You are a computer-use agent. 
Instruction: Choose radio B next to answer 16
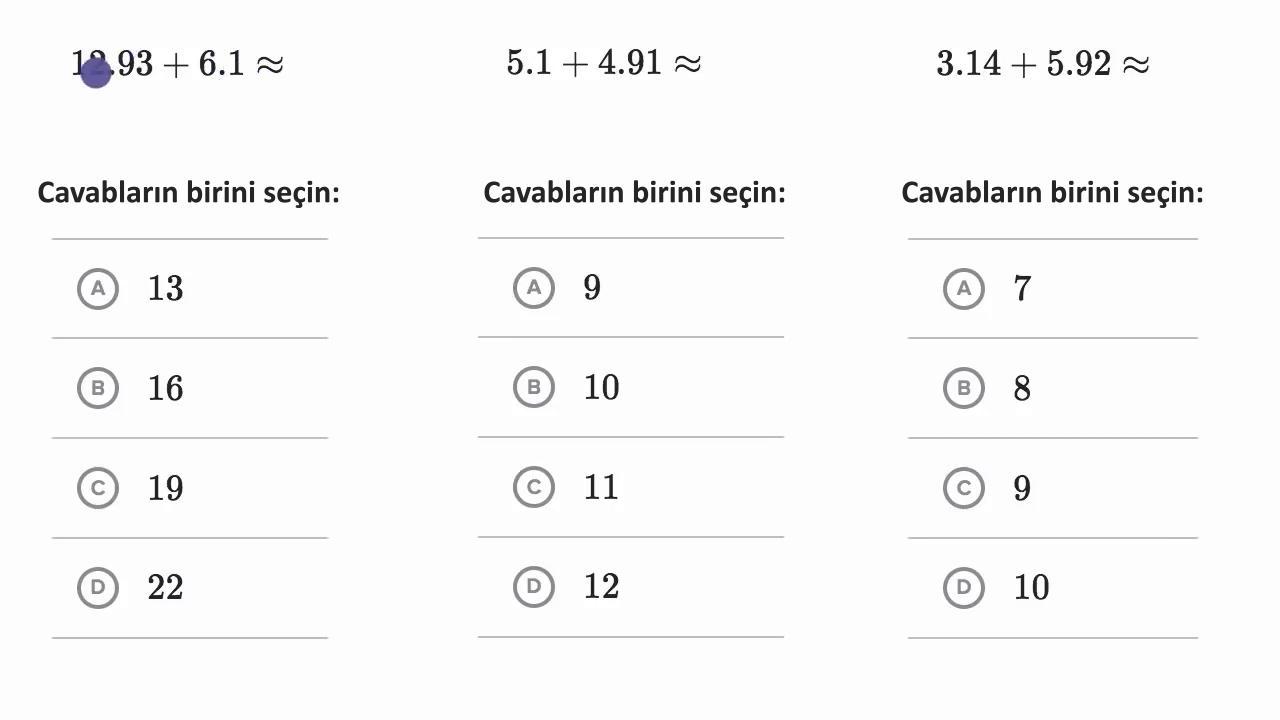[98, 388]
